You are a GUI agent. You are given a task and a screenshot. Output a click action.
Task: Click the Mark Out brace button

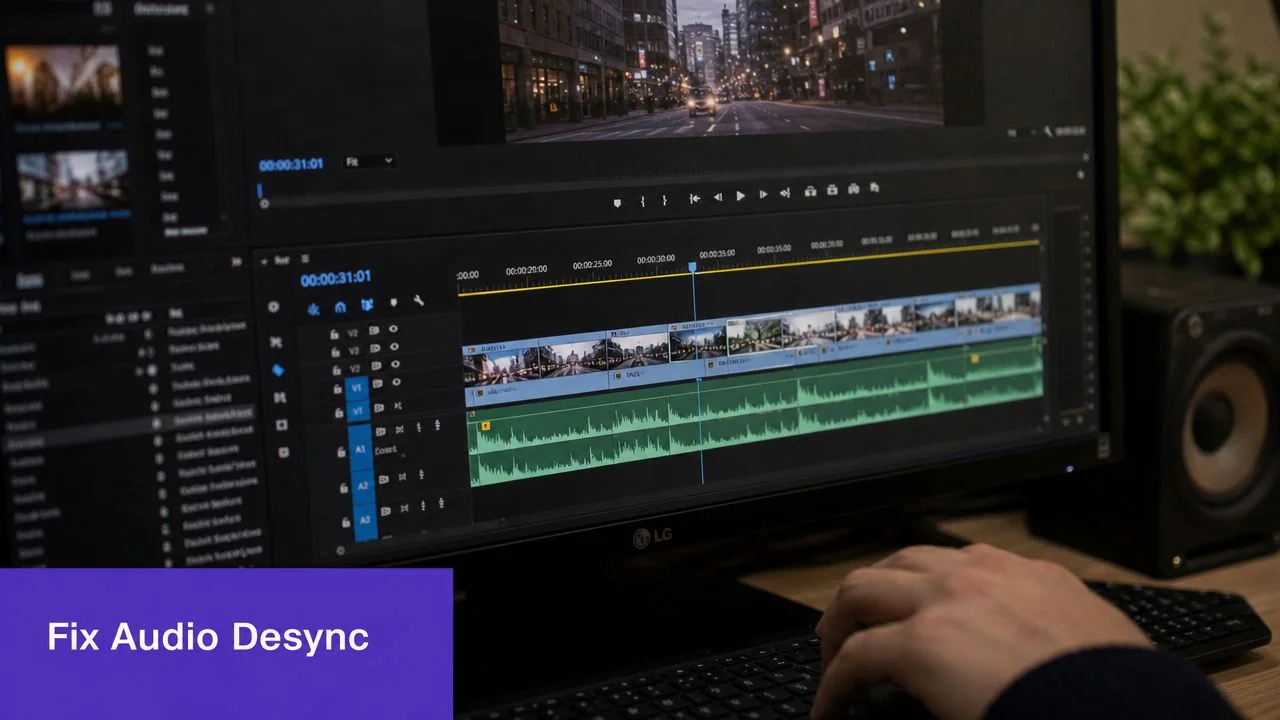click(x=665, y=200)
